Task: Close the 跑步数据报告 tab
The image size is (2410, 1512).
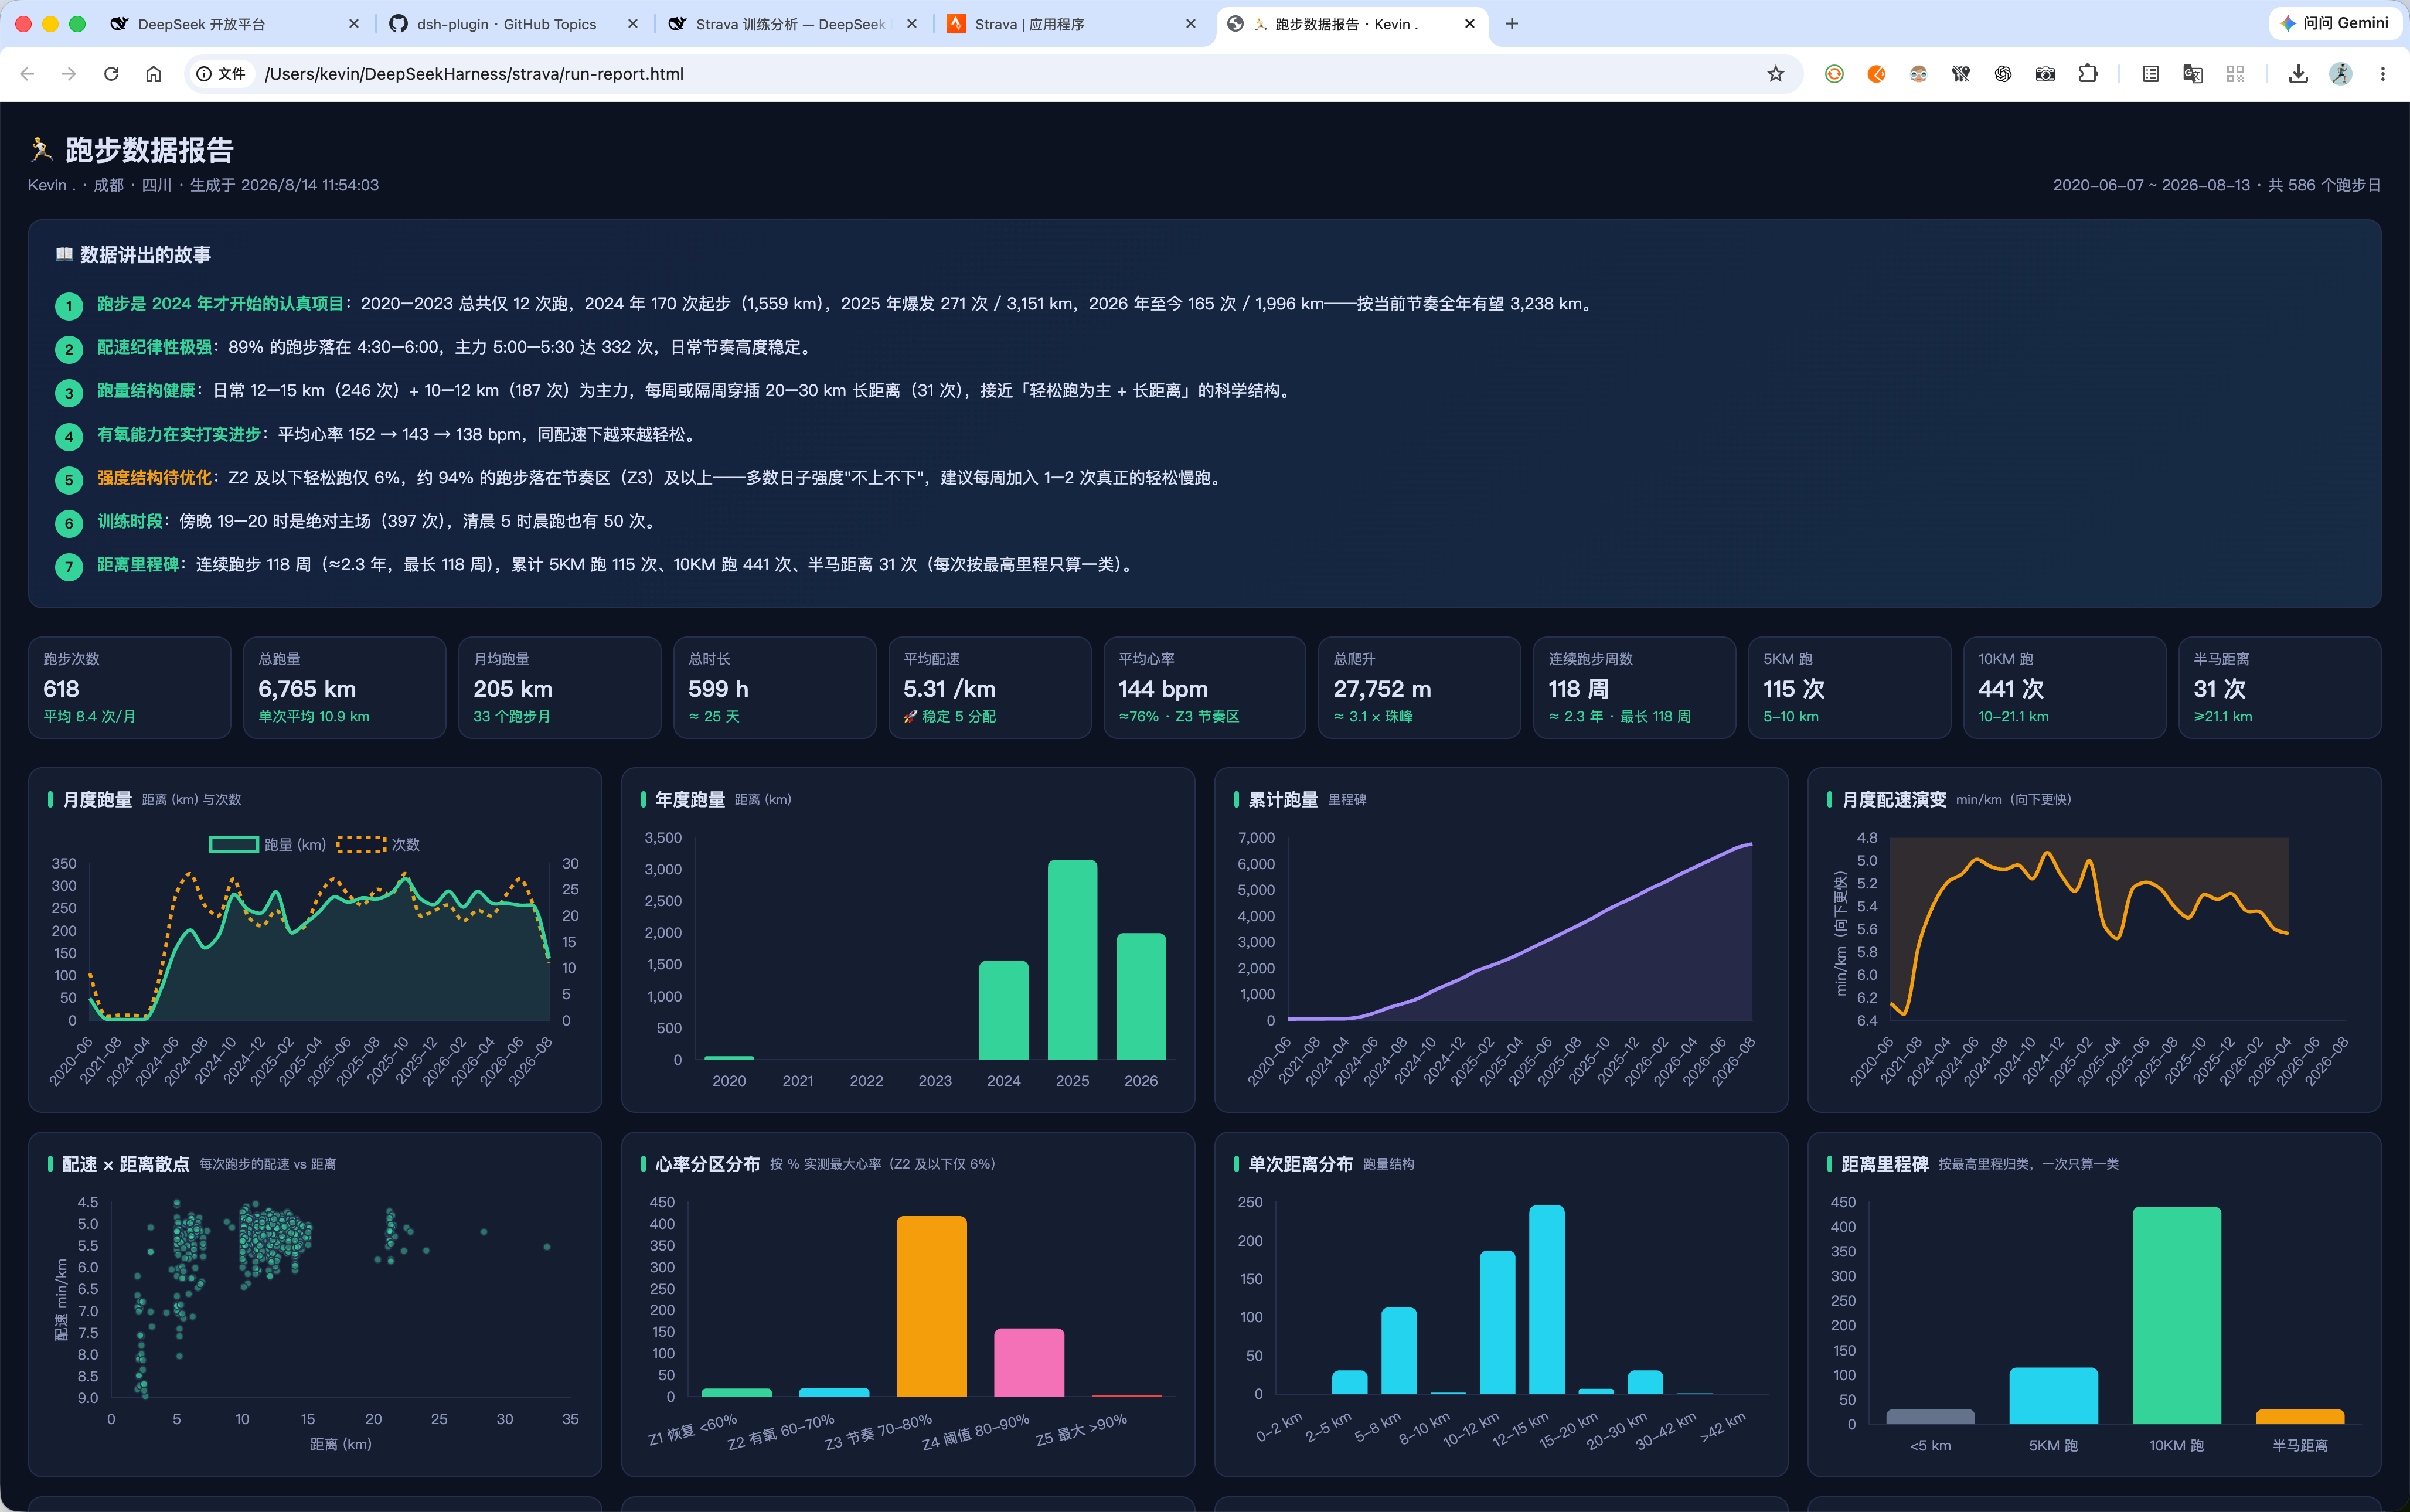Action: [1469, 24]
